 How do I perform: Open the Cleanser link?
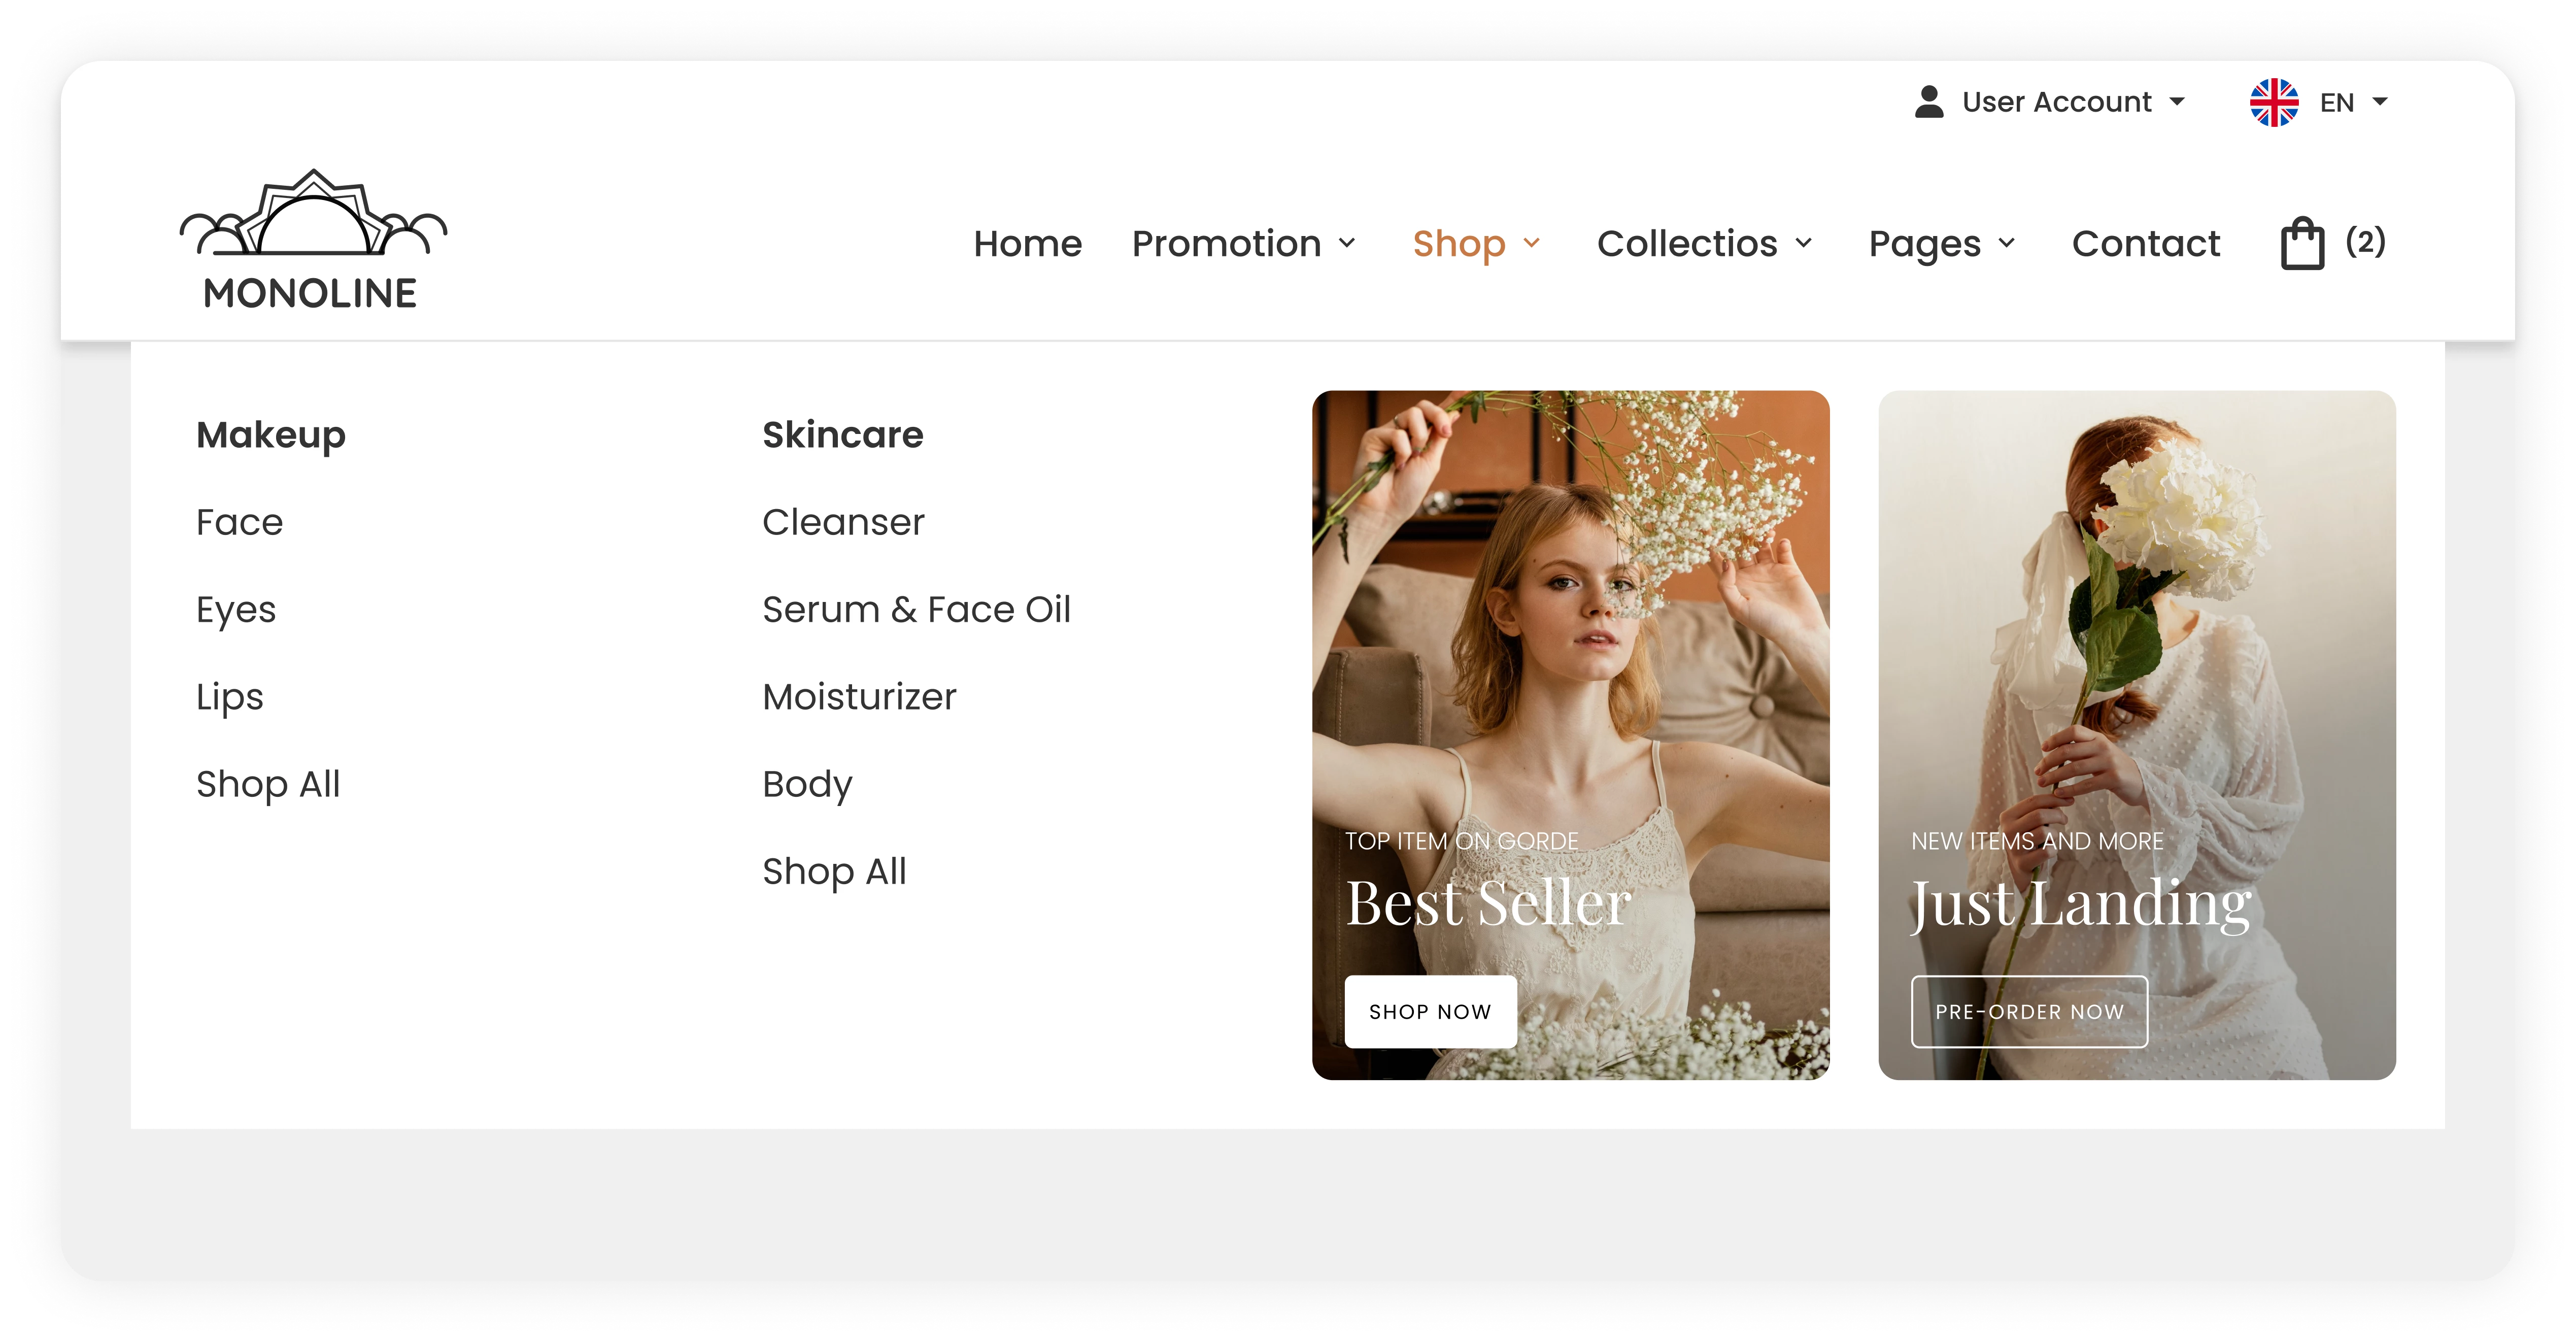pos(844,522)
